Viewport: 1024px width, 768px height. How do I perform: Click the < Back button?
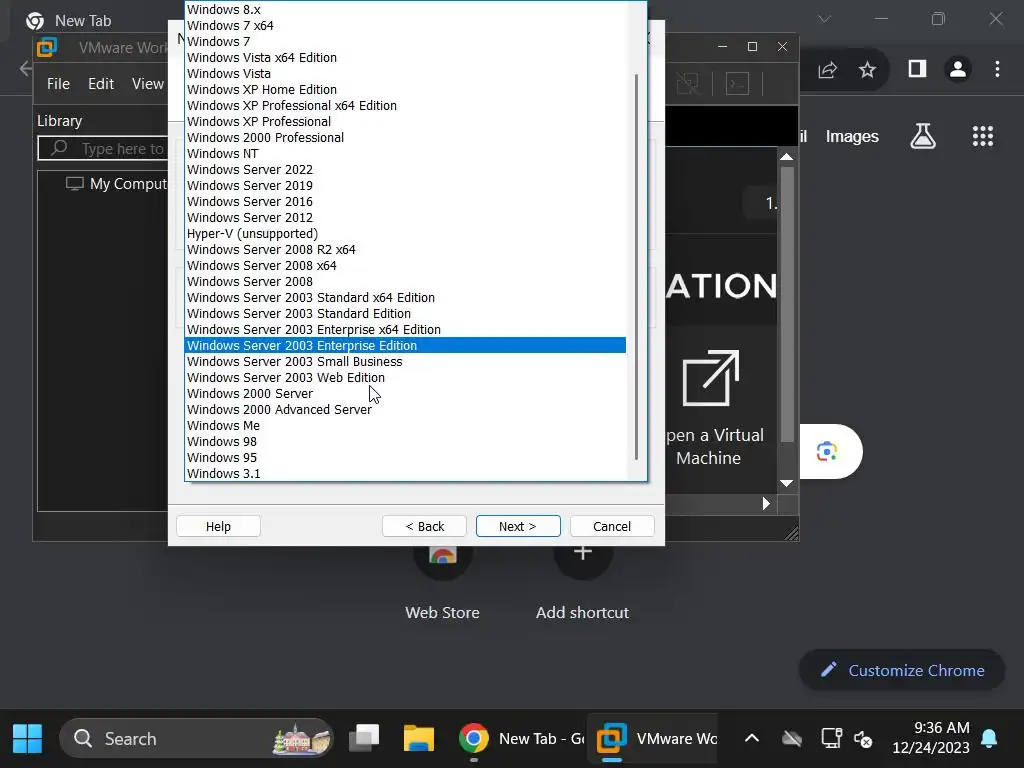coord(424,526)
